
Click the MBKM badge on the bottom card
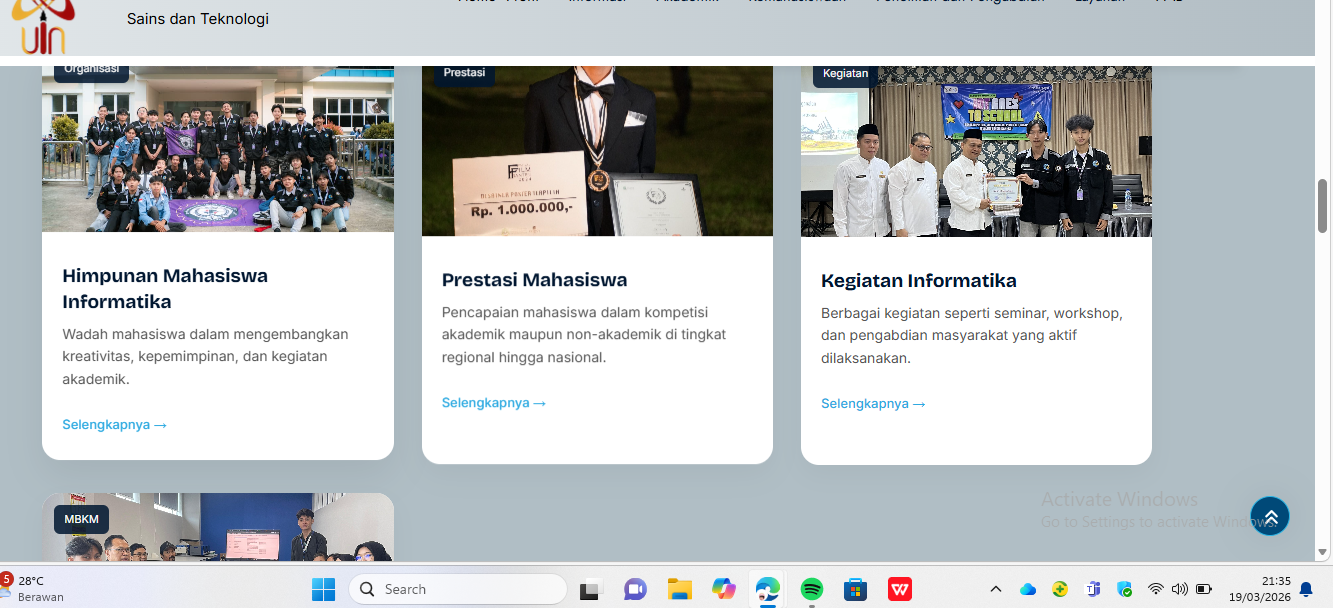coord(81,519)
